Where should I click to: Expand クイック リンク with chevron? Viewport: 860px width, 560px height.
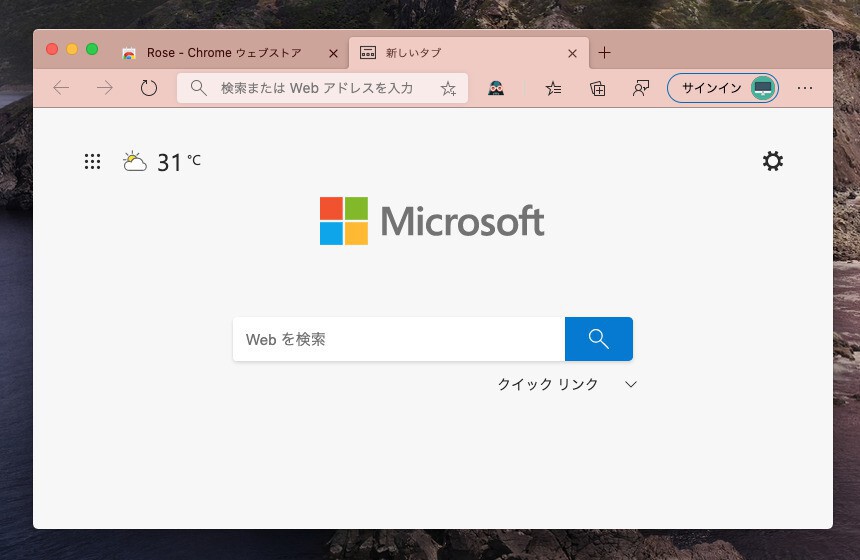coord(631,384)
